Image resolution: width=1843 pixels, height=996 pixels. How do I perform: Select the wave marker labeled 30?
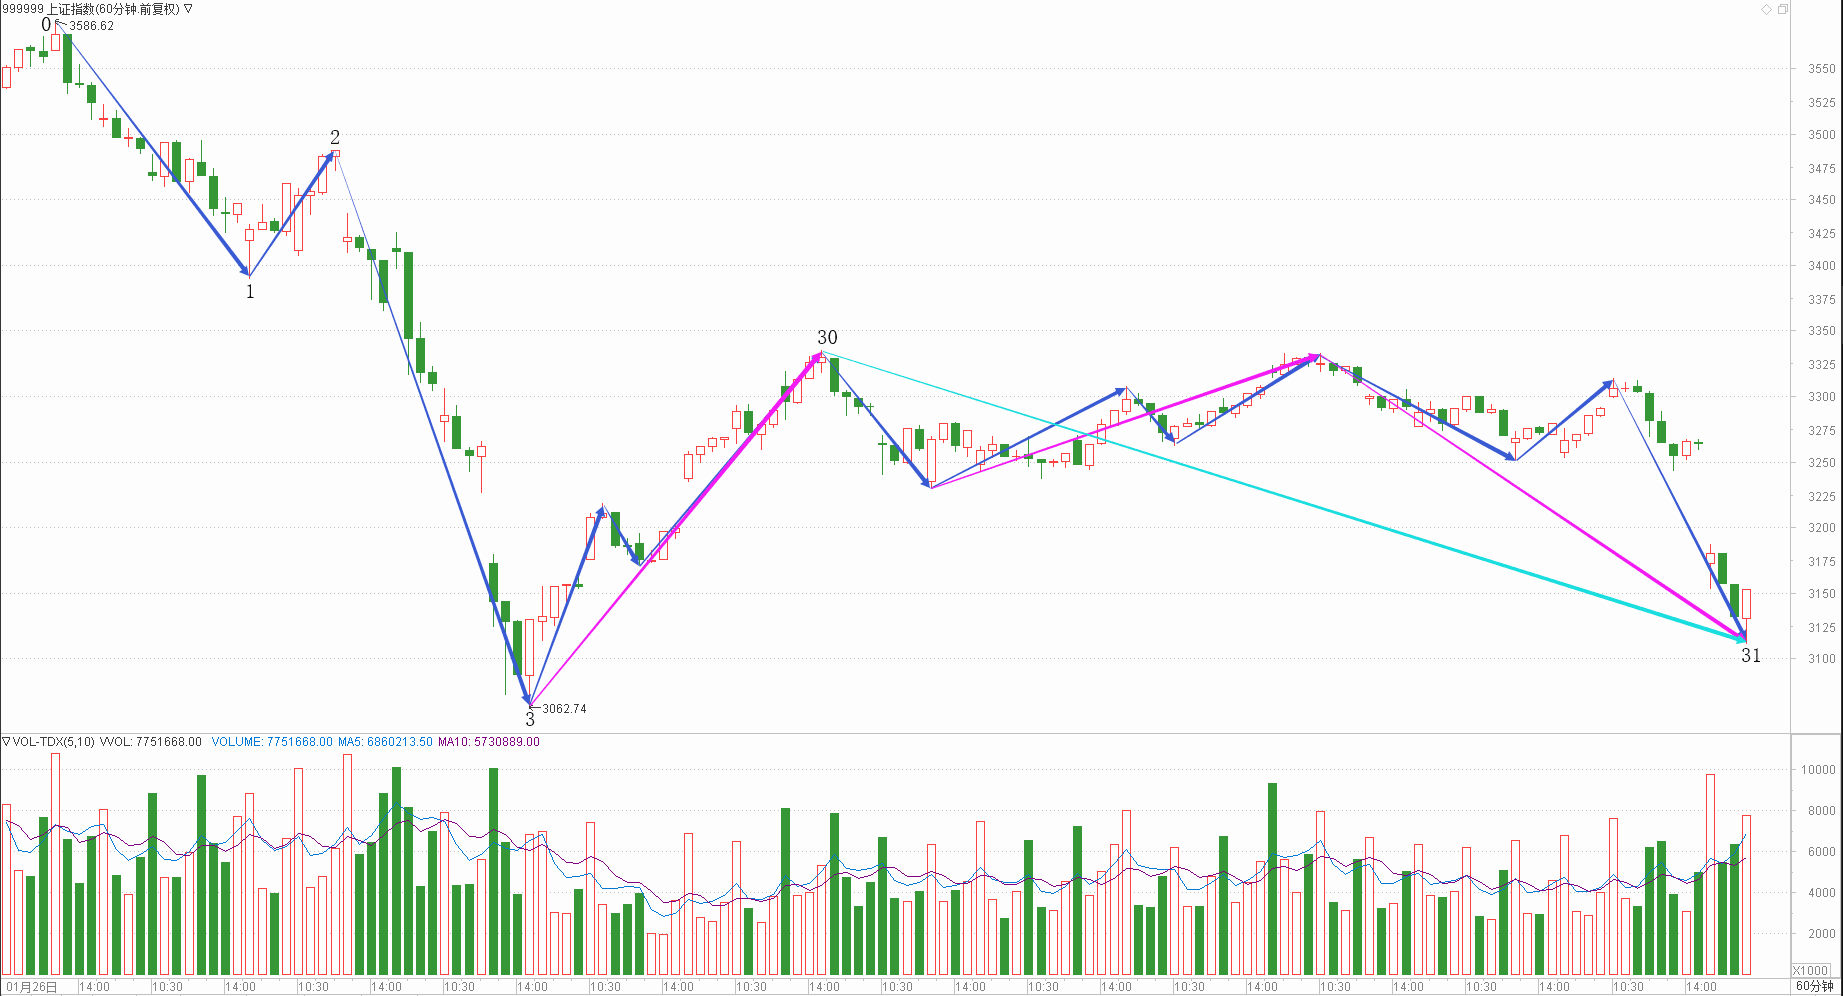coord(827,338)
